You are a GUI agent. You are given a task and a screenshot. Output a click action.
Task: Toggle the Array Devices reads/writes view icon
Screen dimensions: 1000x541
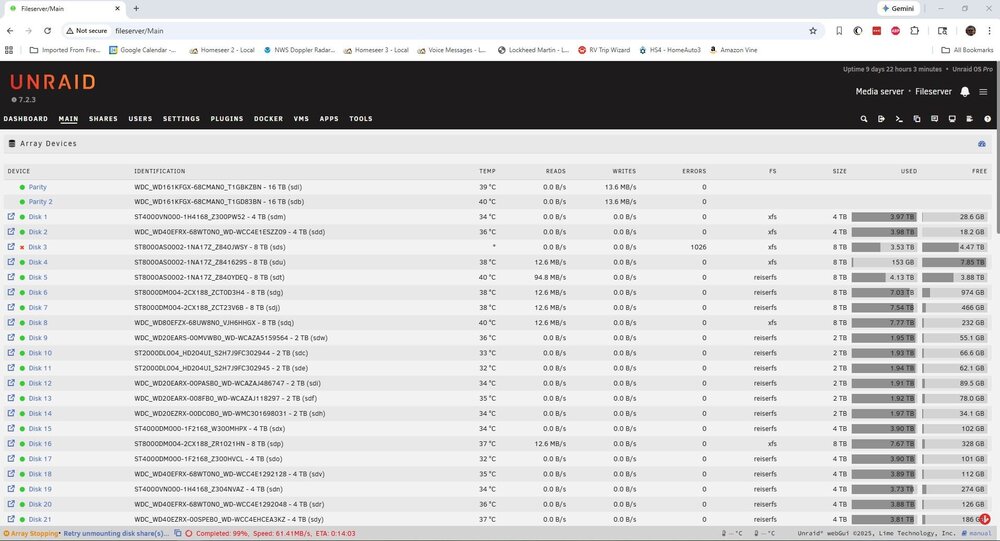982,144
